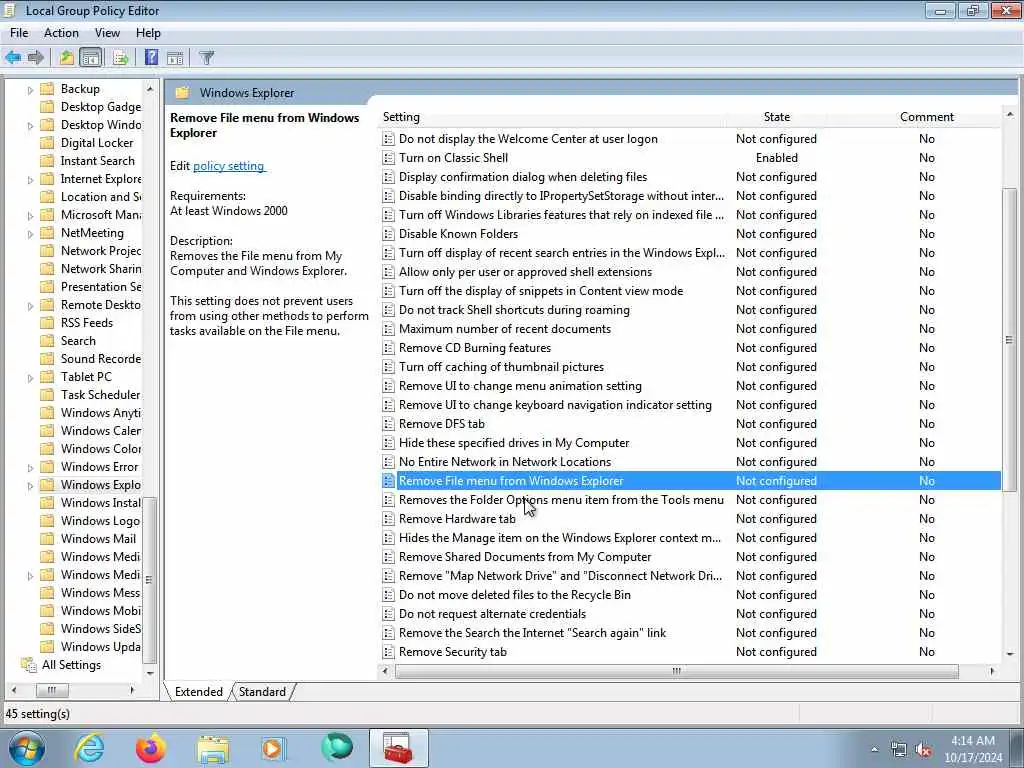The height and width of the screenshot is (768, 1024).
Task: Click the All Settings tree icon
Action: click(x=29, y=665)
